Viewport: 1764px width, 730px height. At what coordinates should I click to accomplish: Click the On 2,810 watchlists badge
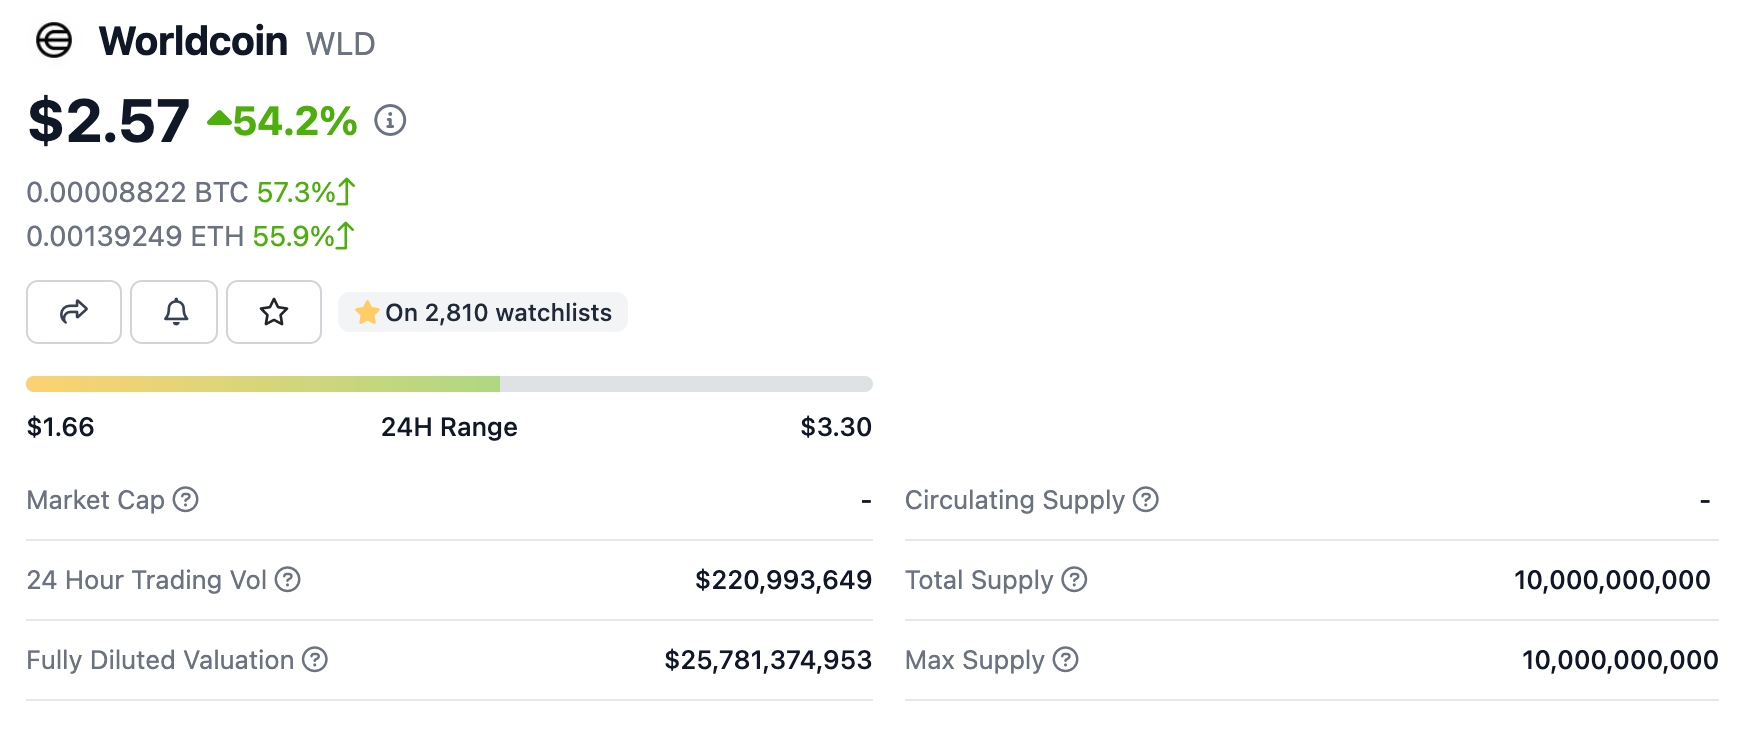coord(483,312)
